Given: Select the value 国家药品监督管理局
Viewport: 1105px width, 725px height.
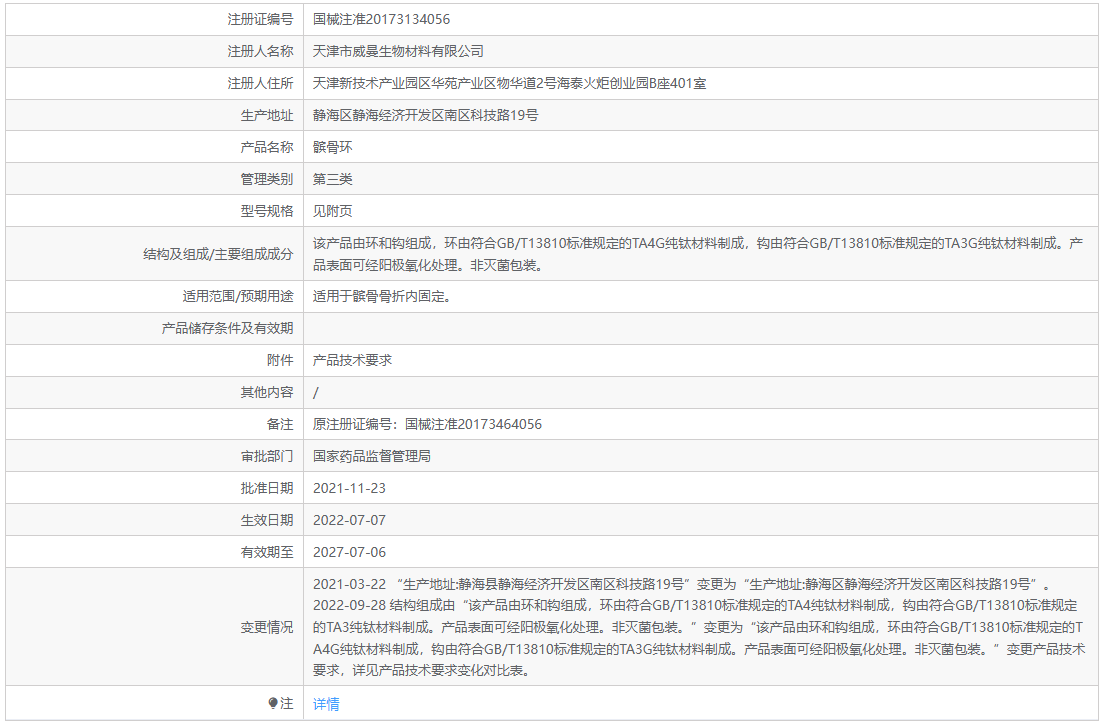Looking at the screenshot, I should tap(372, 457).
